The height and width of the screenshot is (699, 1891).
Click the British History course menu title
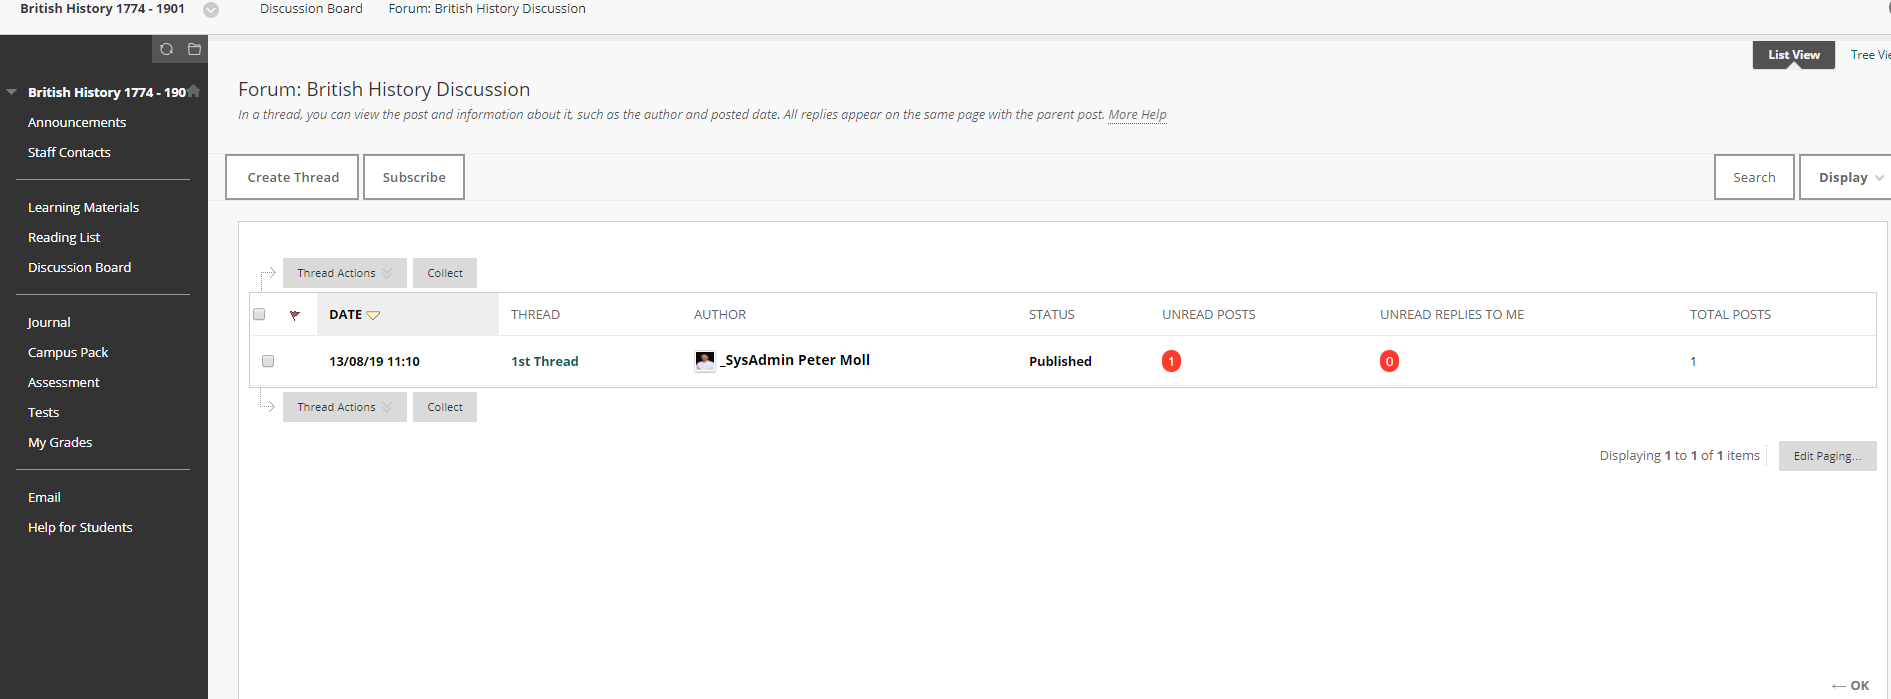106,92
